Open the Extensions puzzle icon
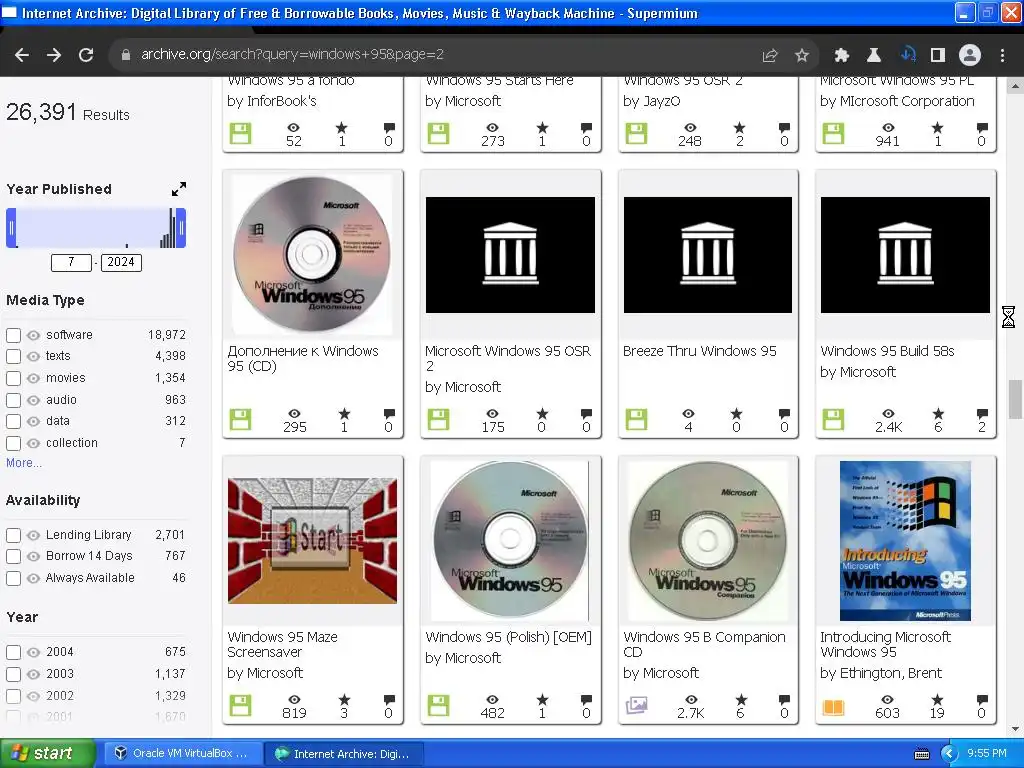This screenshot has width=1024, height=768. click(x=842, y=56)
